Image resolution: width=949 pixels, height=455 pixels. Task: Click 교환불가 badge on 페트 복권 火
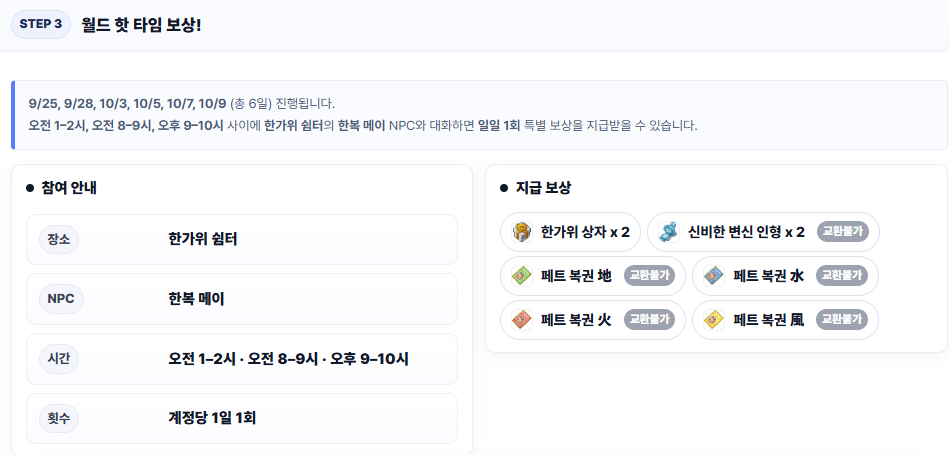649,320
